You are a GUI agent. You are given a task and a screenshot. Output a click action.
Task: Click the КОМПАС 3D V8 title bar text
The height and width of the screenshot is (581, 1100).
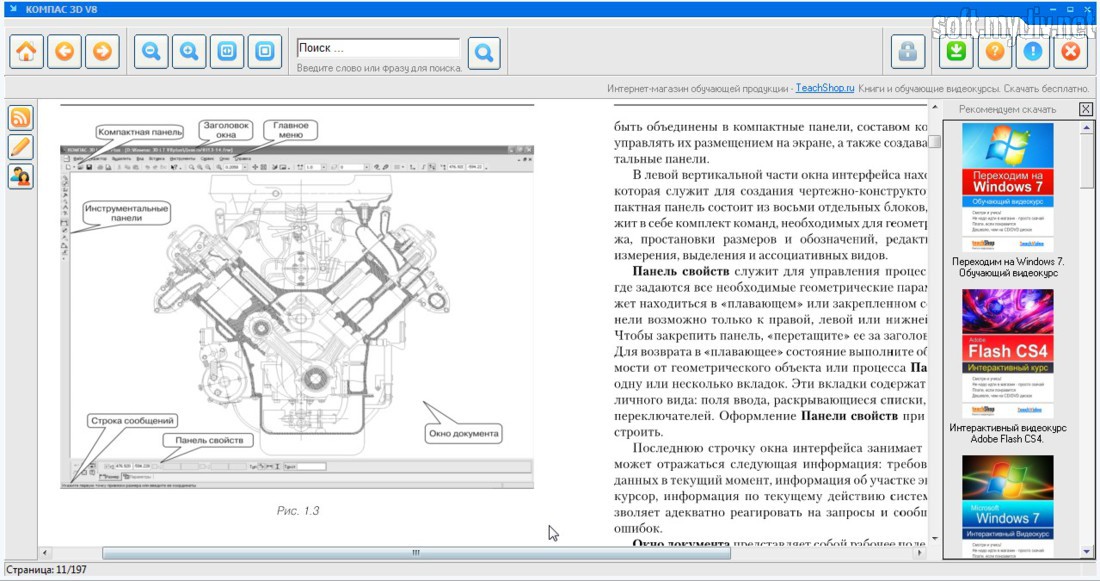[x=62, y=10]
